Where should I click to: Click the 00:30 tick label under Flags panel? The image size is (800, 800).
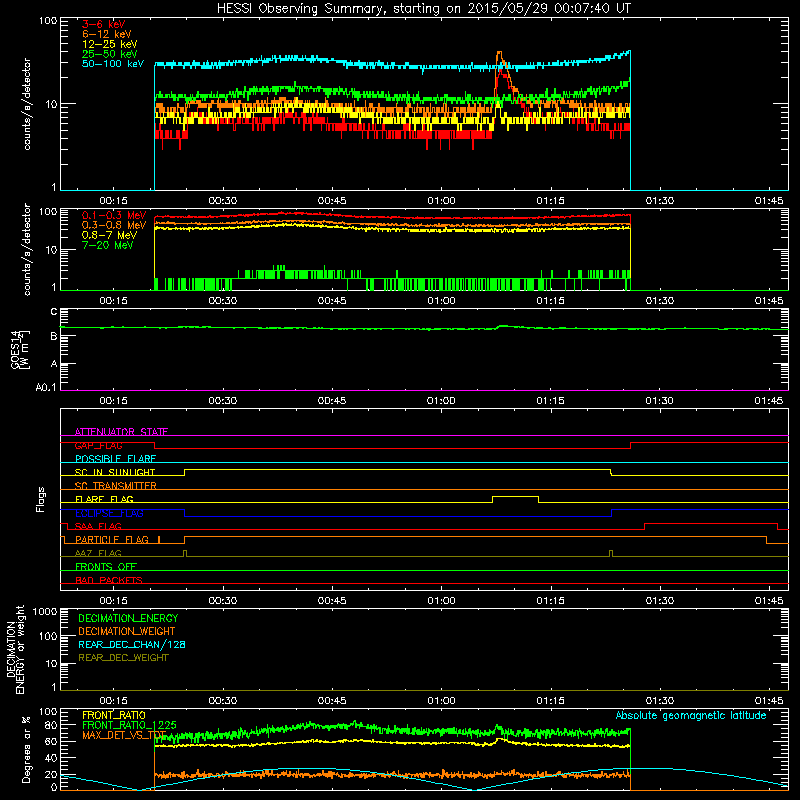[222, 601]
